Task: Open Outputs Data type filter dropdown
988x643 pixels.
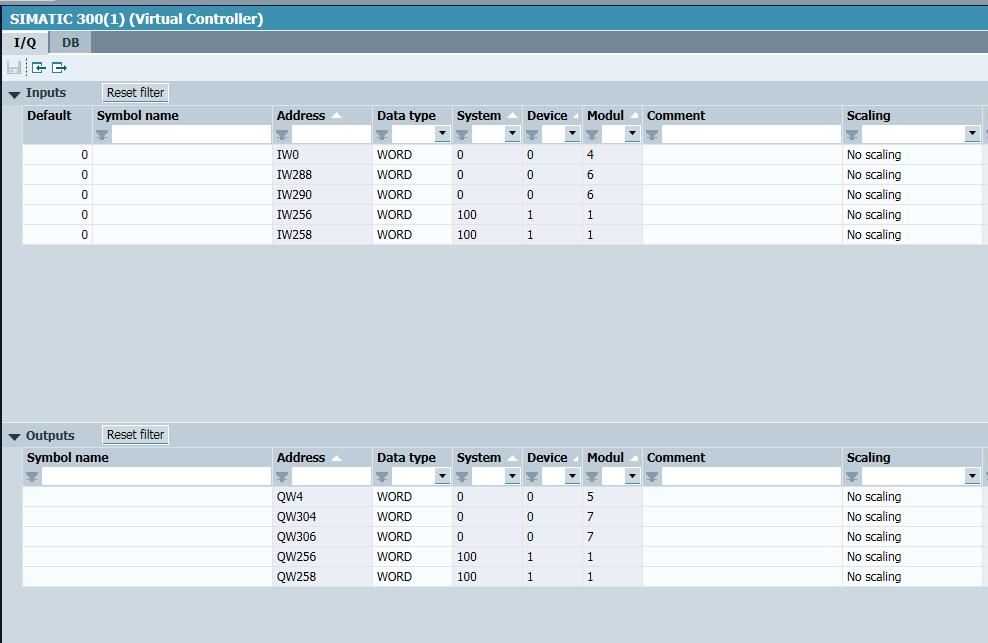Action: (x=442, y=476)
